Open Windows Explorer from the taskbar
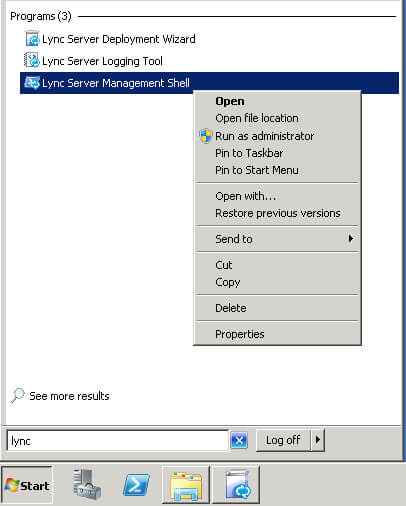 click(x=186, y=485)
